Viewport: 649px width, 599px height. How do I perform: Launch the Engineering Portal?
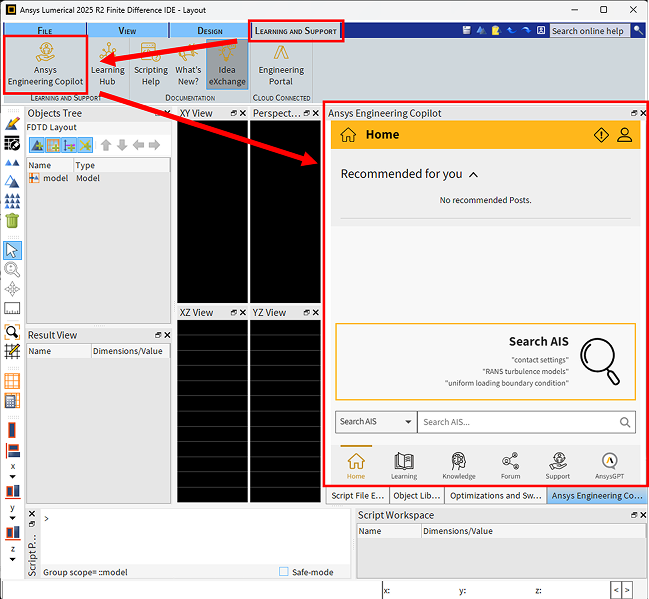pyautogui.click(x=281, y=64)
